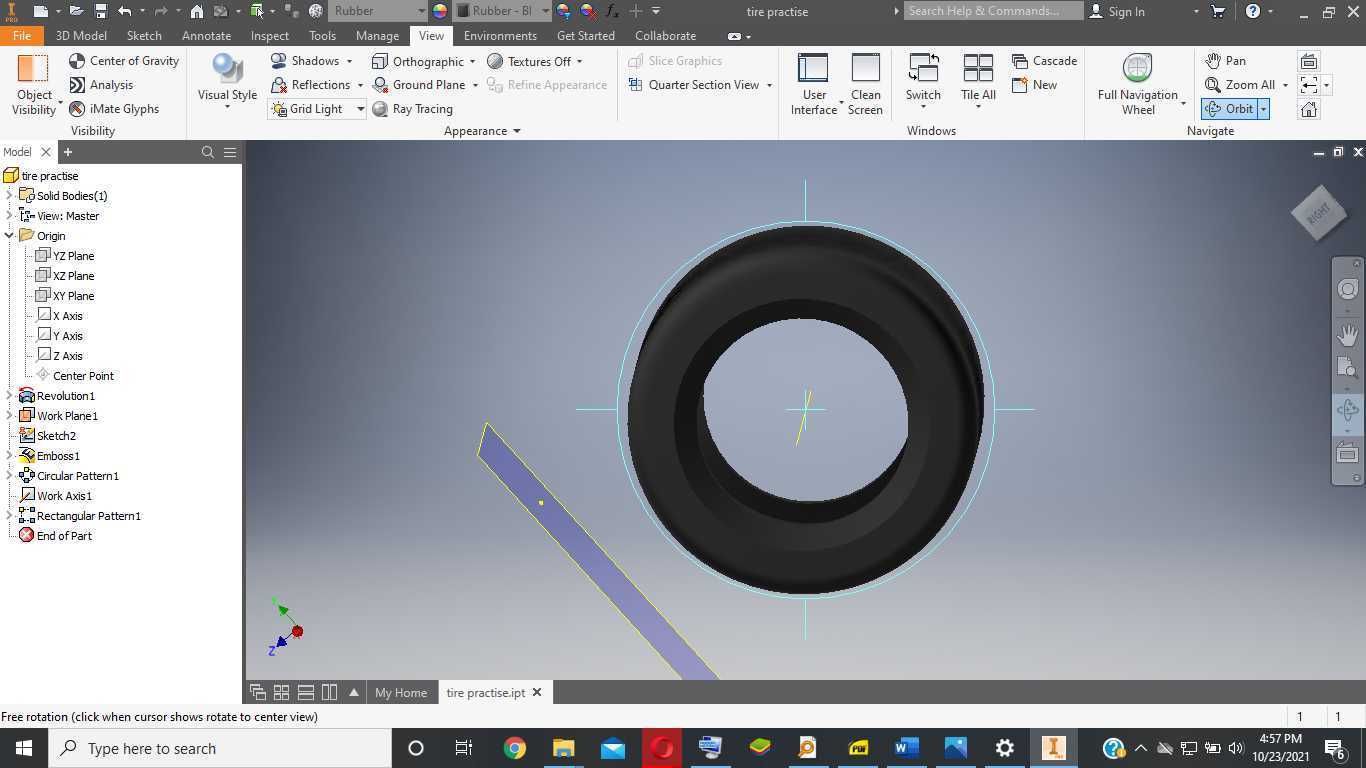
Task: Open the Parameters fx icon
Action: 612,11
